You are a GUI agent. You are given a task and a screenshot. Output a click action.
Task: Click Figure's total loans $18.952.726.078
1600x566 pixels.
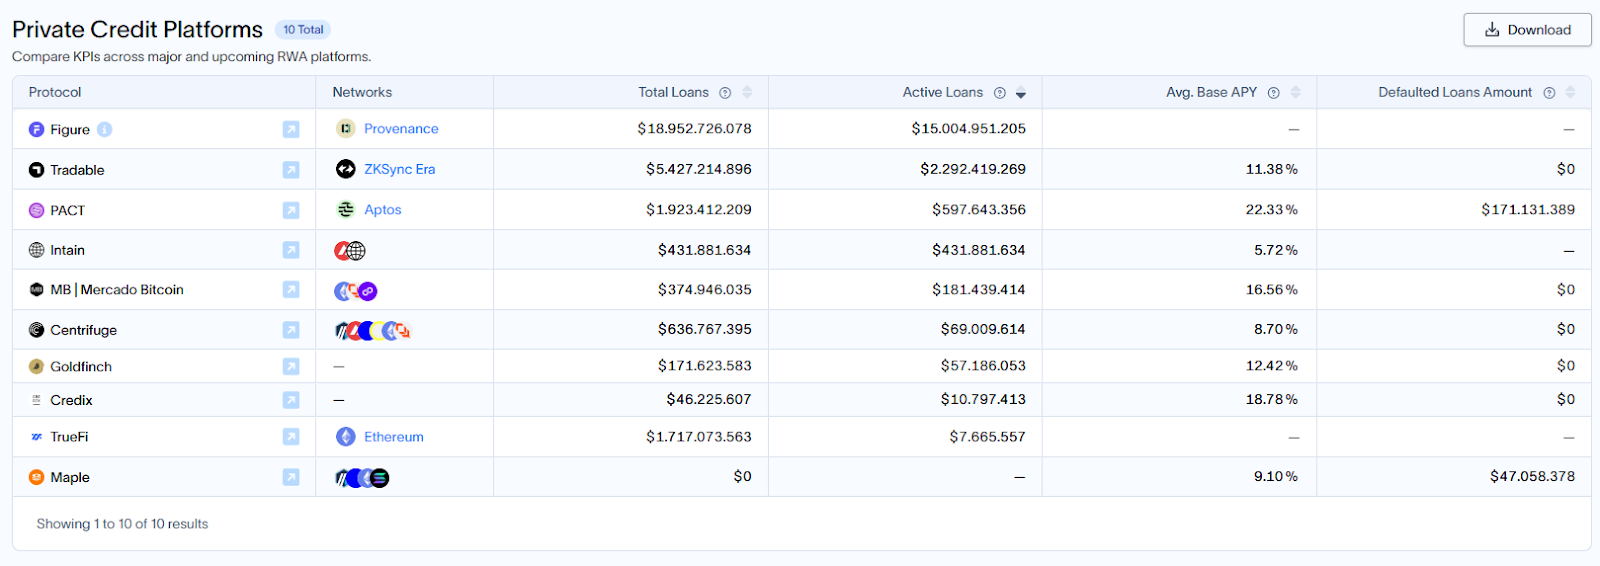694,129
